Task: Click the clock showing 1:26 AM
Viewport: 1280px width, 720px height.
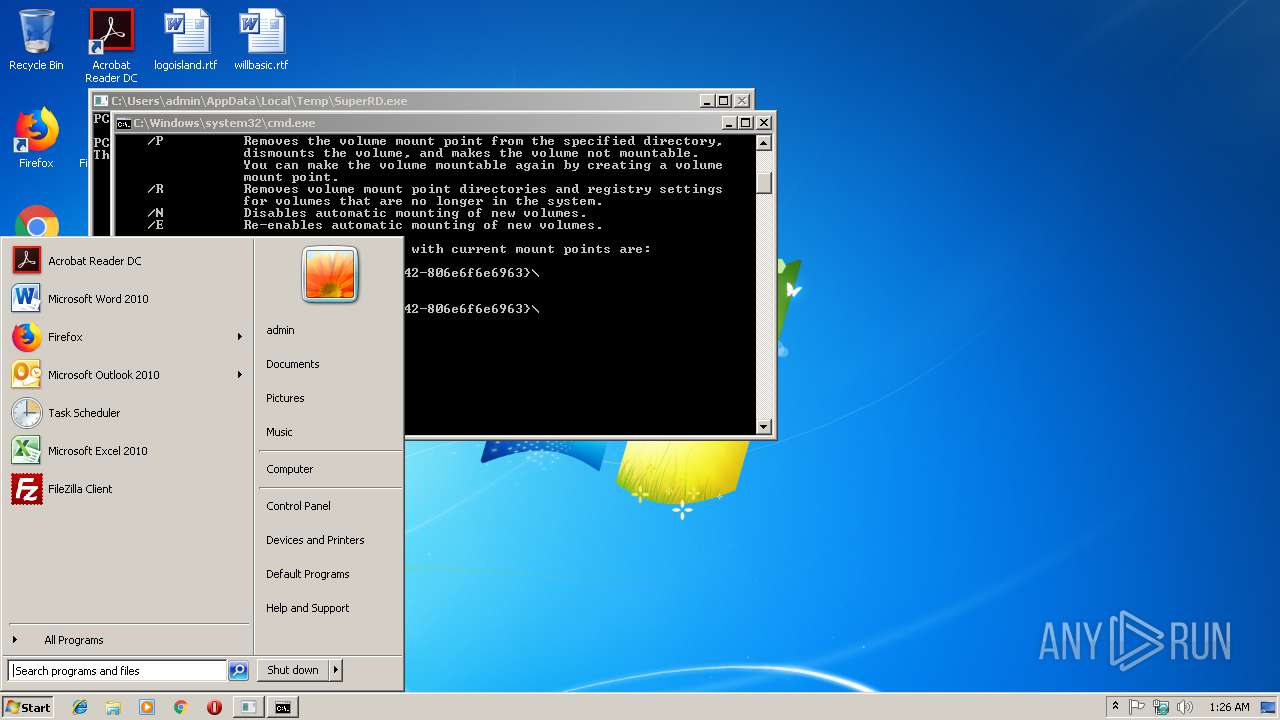Action: 1229,707
